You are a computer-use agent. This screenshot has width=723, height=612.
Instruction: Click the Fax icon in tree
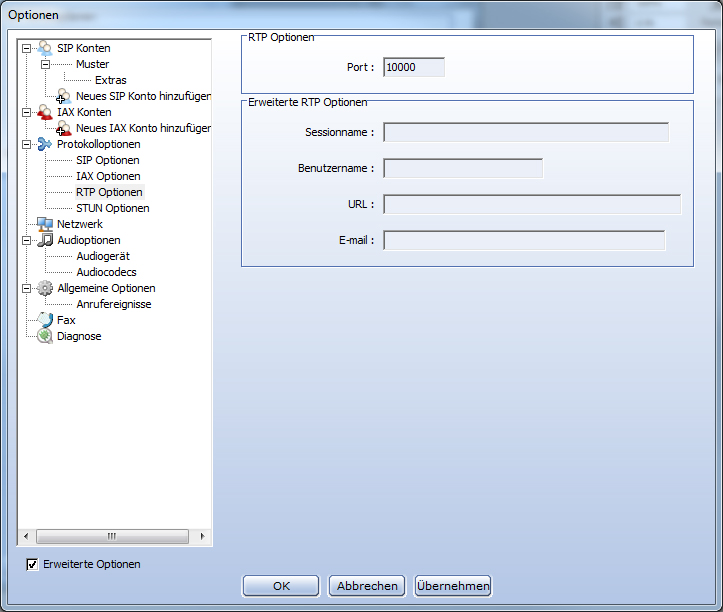45,320
